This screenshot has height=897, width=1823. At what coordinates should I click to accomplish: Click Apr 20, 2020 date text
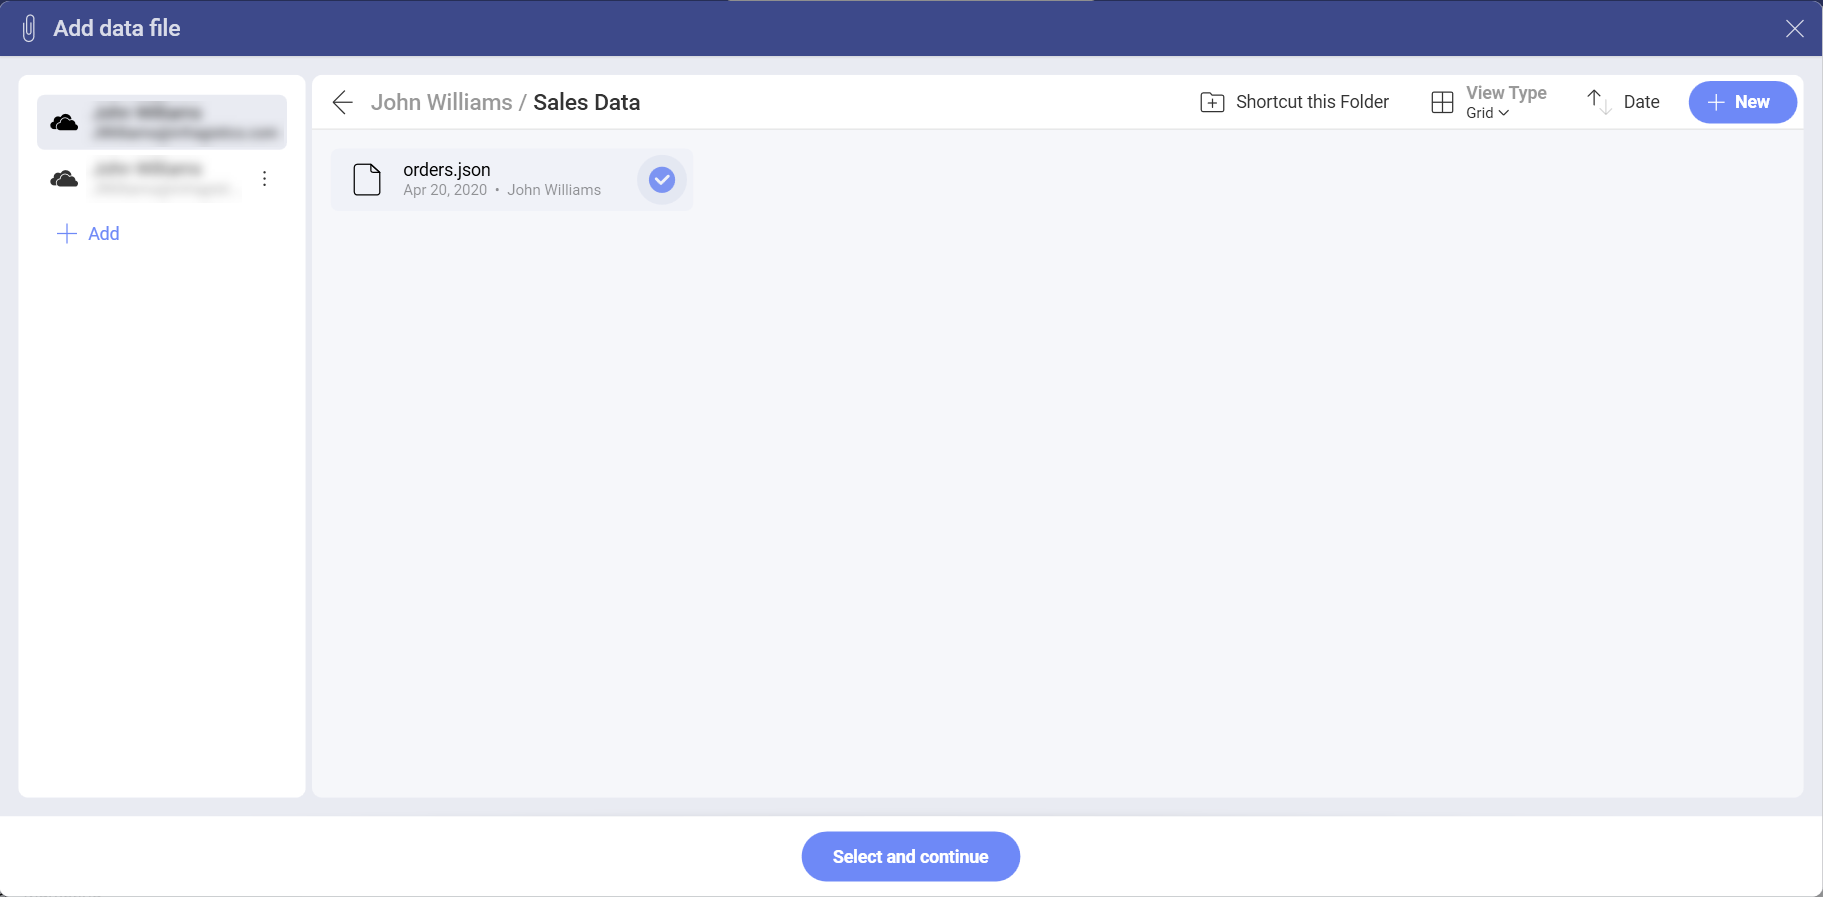(445, 190)
